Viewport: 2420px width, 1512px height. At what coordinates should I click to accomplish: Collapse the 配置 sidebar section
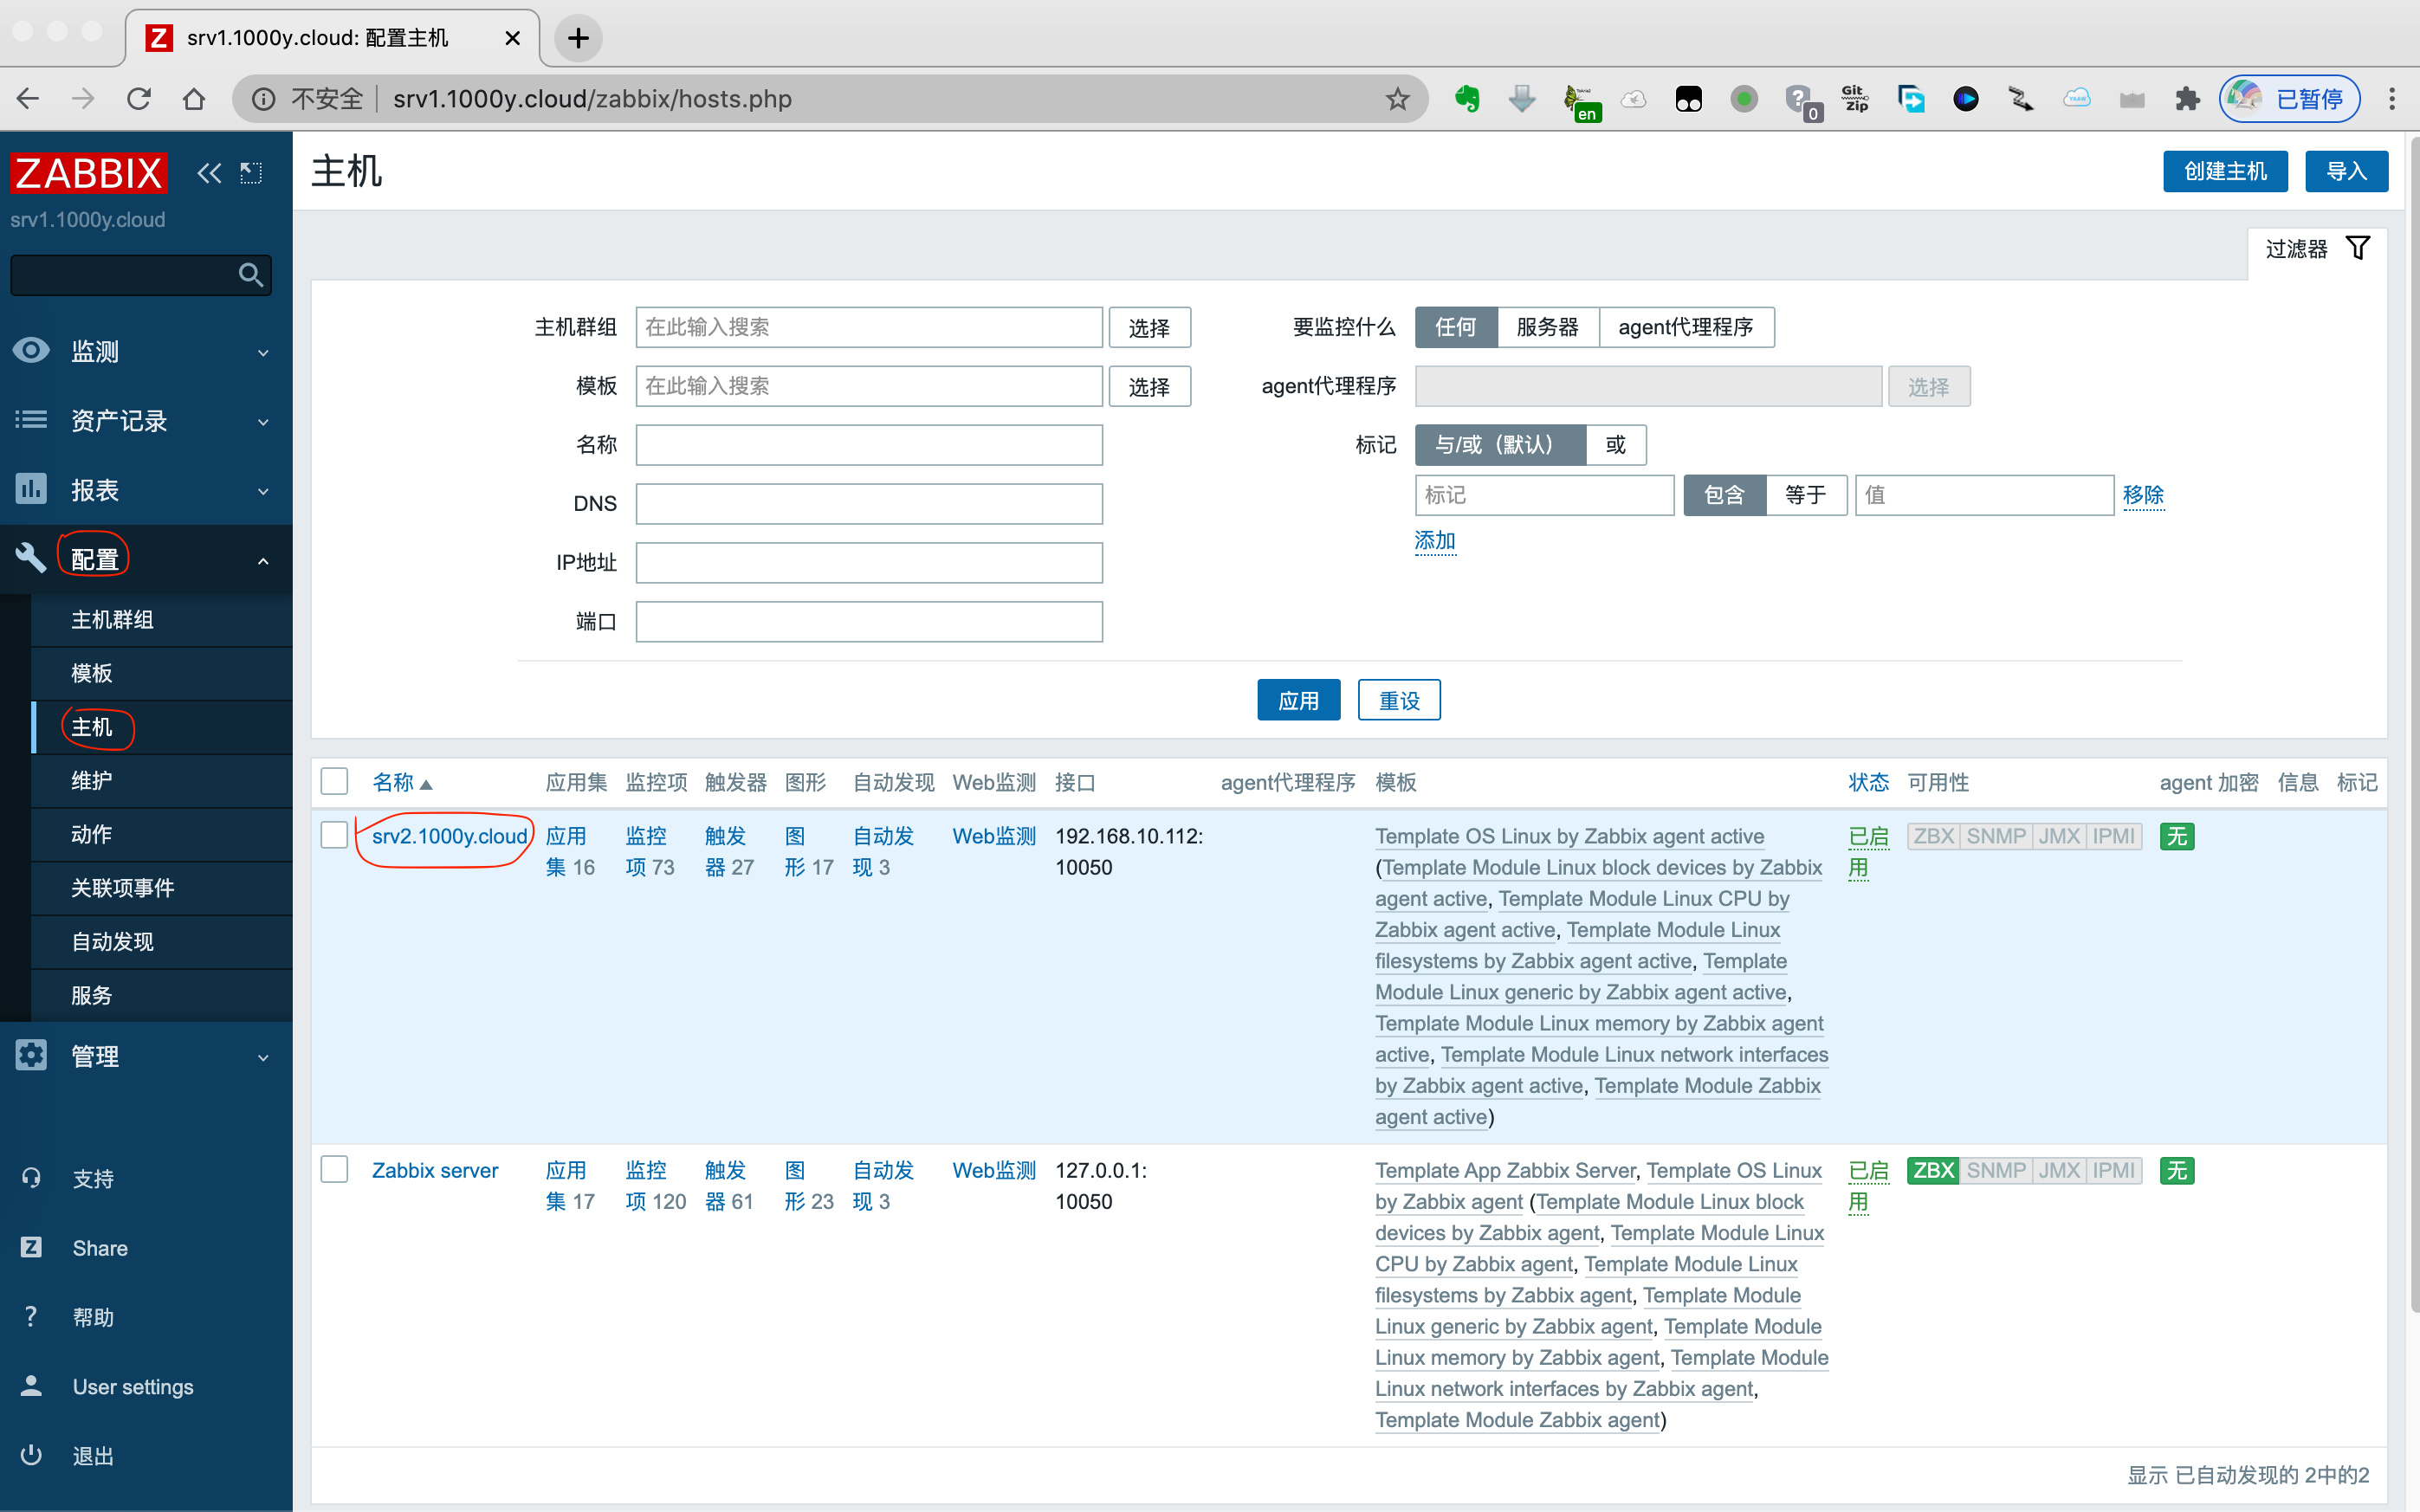(95, 558)
